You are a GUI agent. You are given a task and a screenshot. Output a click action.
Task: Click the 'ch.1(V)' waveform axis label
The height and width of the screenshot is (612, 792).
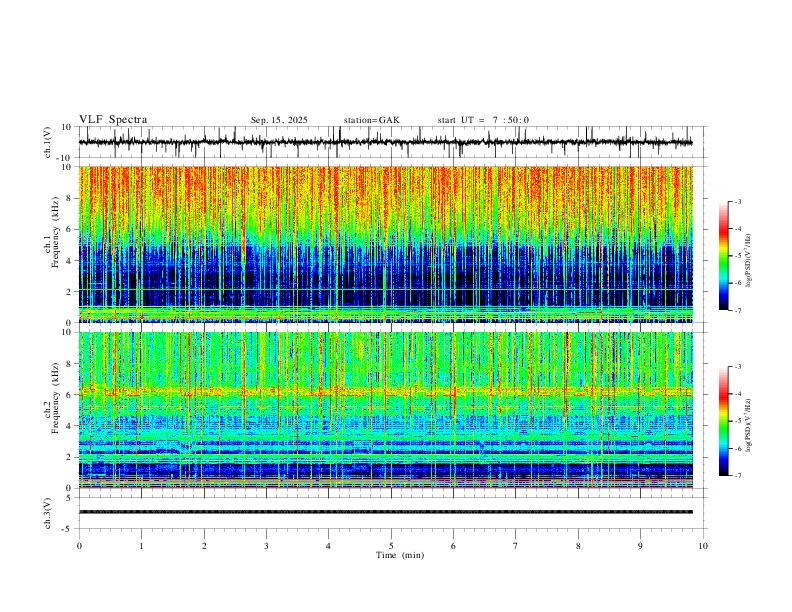(48, 142)
